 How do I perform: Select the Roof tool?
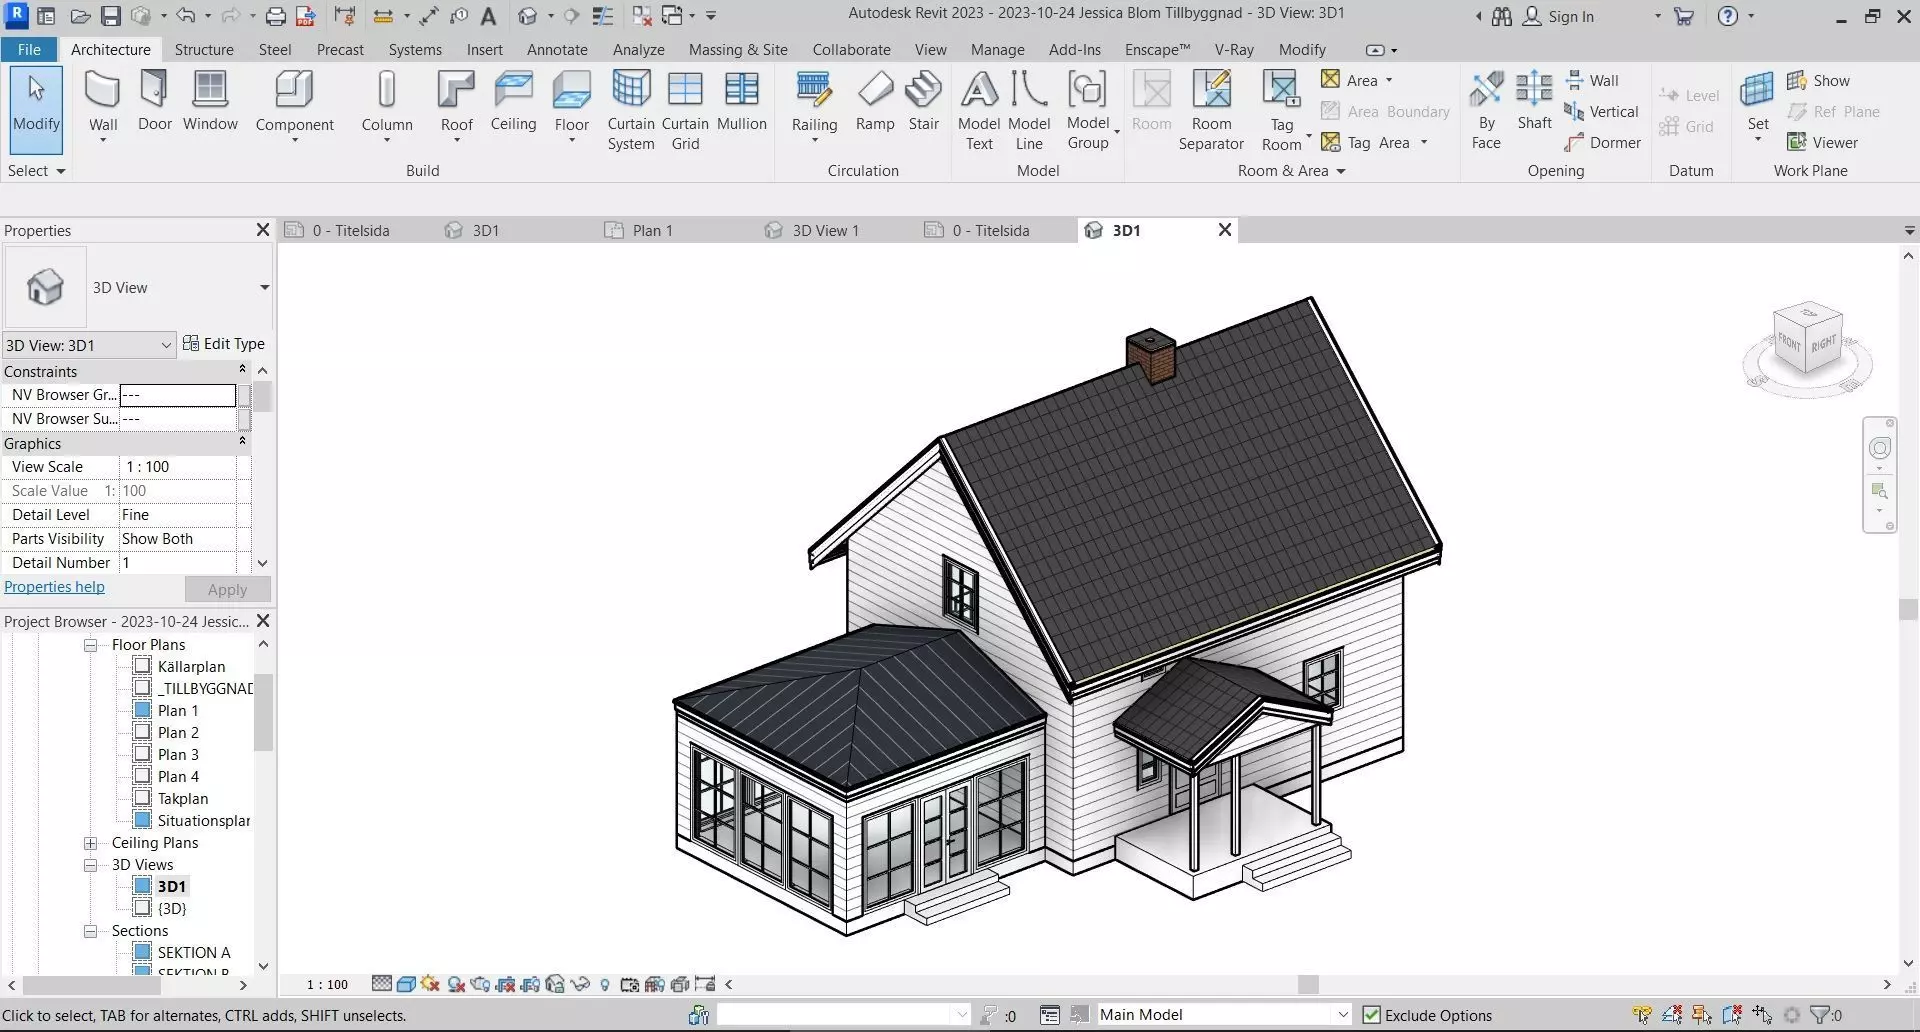[456, 107]
